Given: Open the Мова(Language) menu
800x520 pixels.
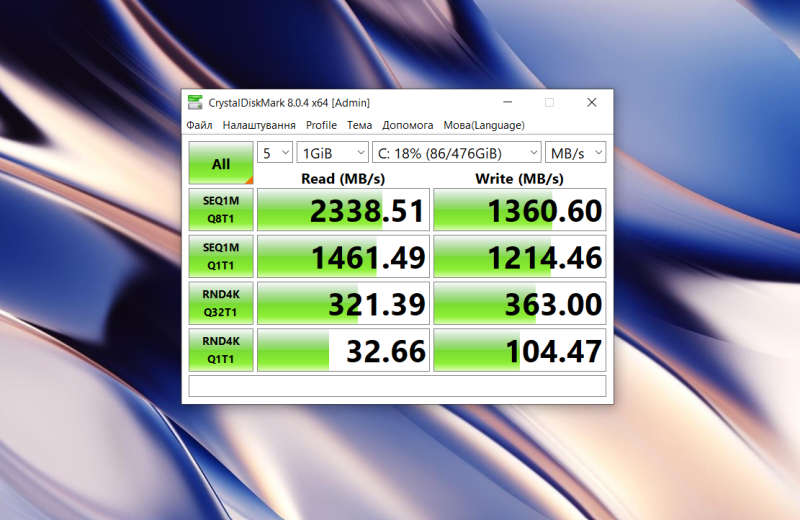Looking at the screenshot, I should 484,125.
